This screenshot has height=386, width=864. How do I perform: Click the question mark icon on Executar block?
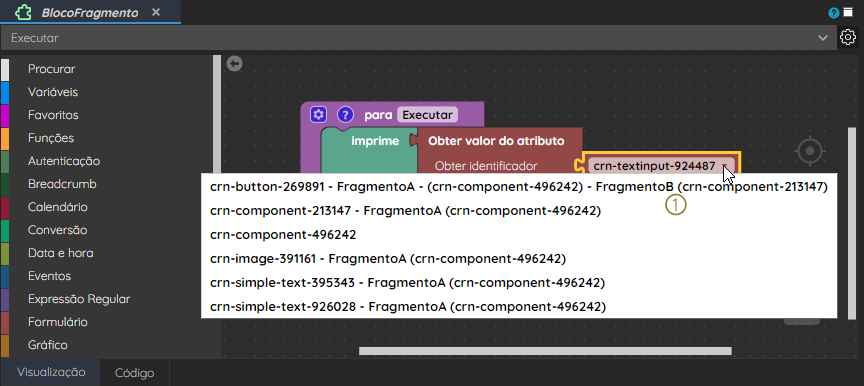coord(345,115)
